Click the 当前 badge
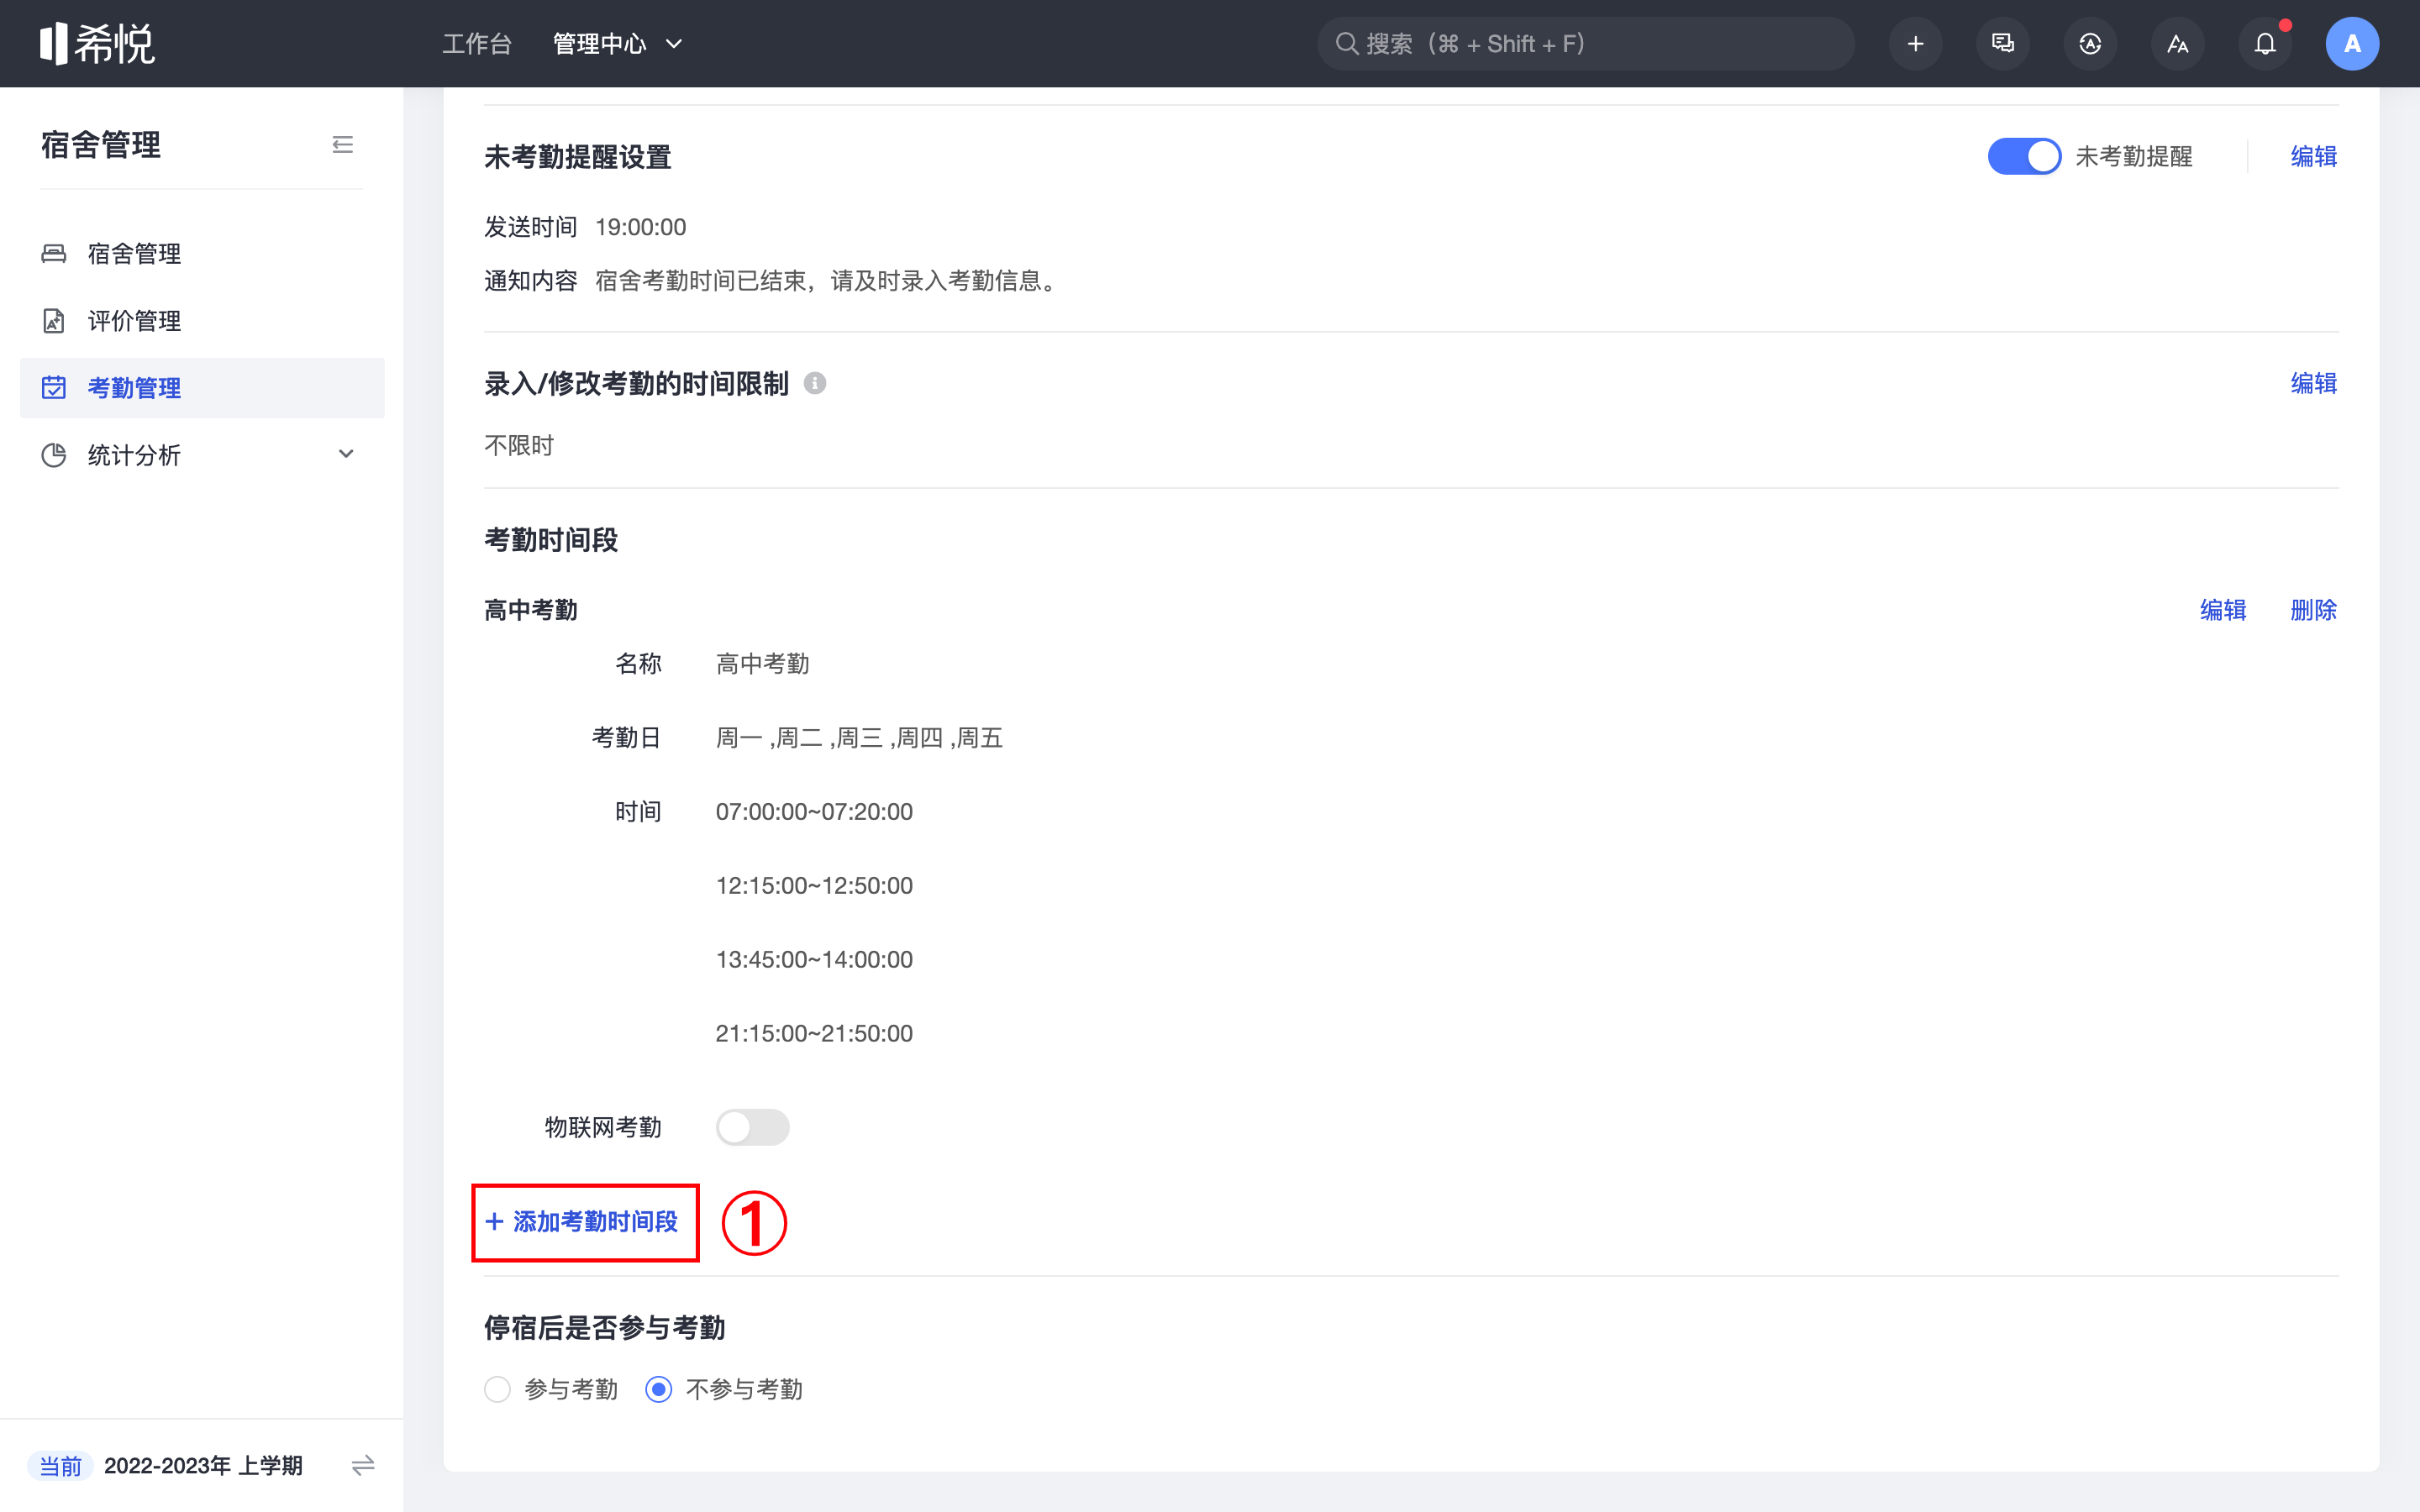 coord(60,1466)
